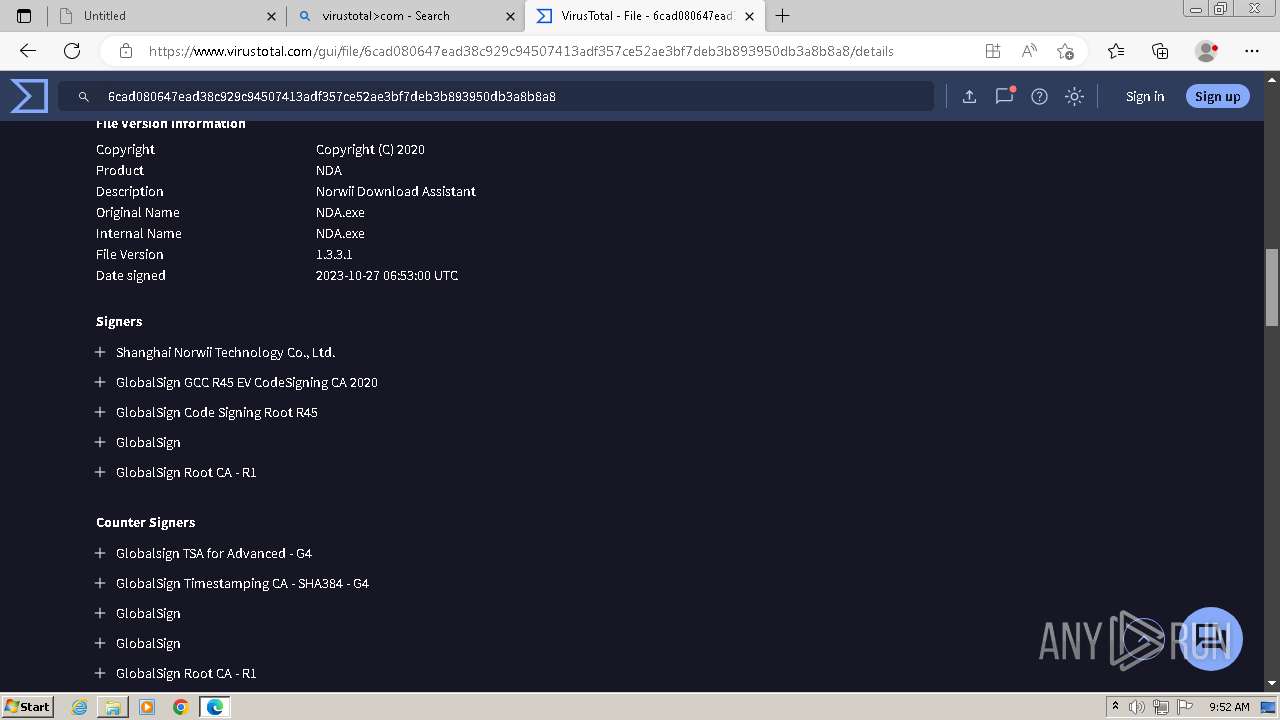The image size is (1280, 720).
Task: Click the Sign up button
Action: pos(1217,96)
